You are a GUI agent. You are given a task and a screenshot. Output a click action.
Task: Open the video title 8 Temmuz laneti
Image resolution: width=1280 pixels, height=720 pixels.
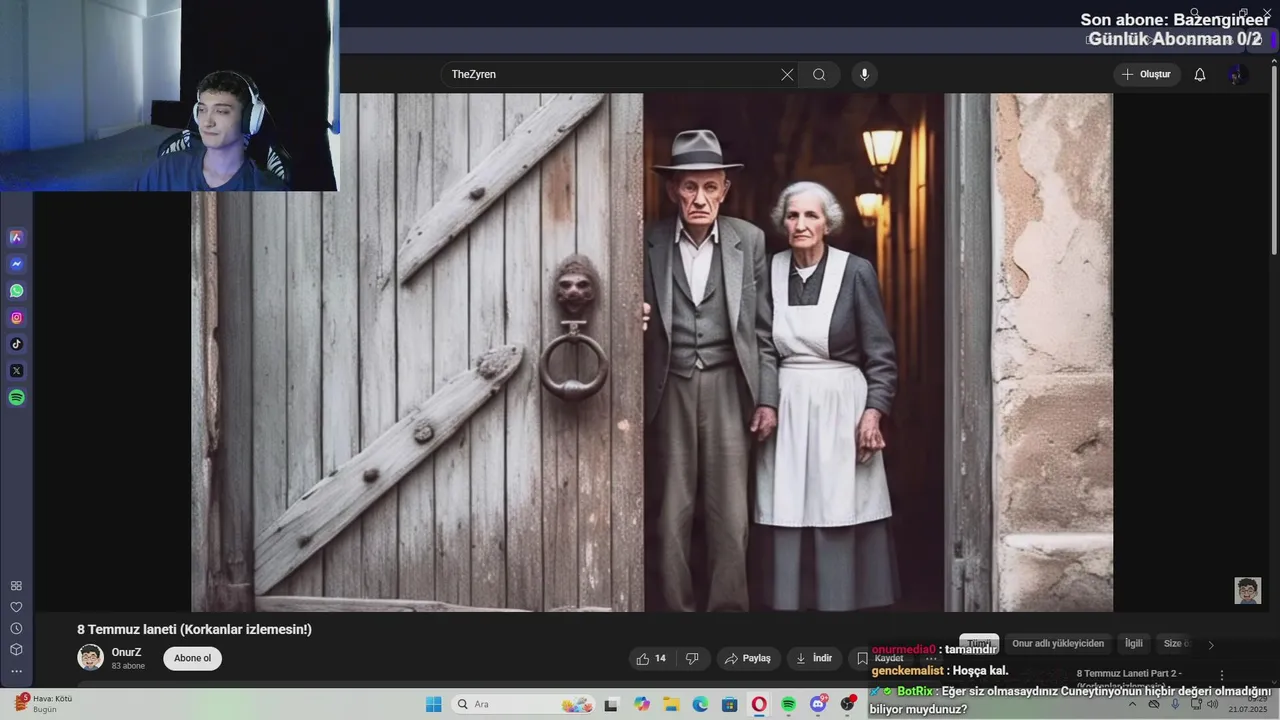click(x=194, y=629)
